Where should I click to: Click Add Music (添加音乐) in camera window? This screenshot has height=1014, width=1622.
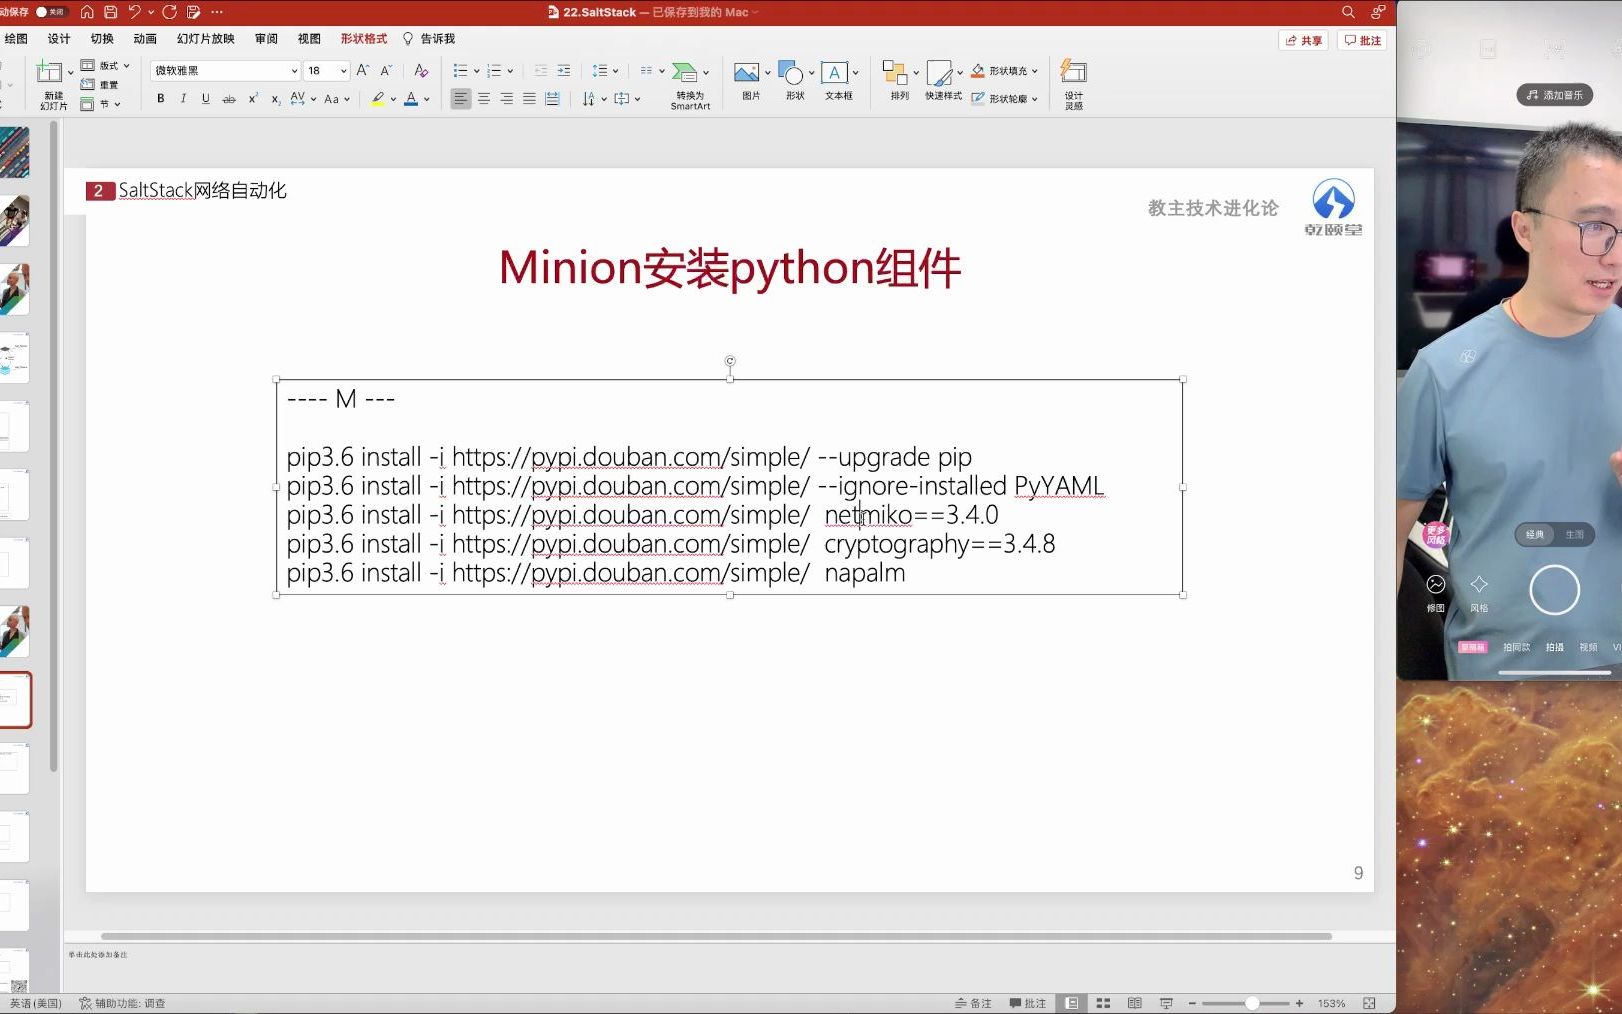[x=1555, y=95]
